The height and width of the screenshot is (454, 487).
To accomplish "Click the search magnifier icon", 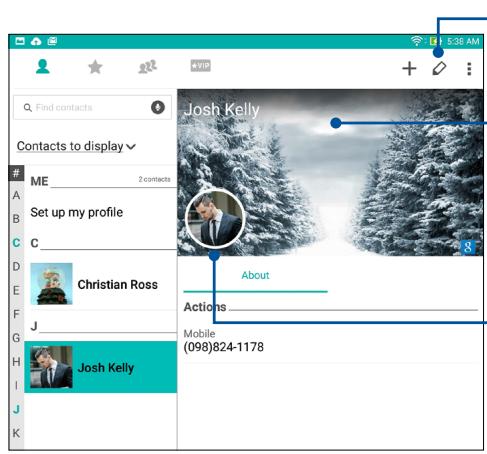I will (28, 108).
